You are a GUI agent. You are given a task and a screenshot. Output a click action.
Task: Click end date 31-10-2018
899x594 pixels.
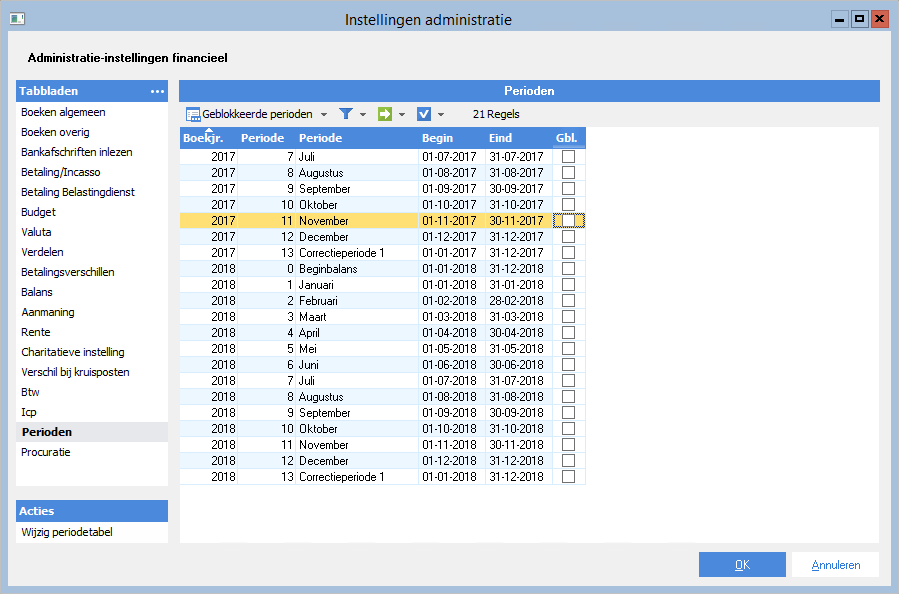pos(516,429)
